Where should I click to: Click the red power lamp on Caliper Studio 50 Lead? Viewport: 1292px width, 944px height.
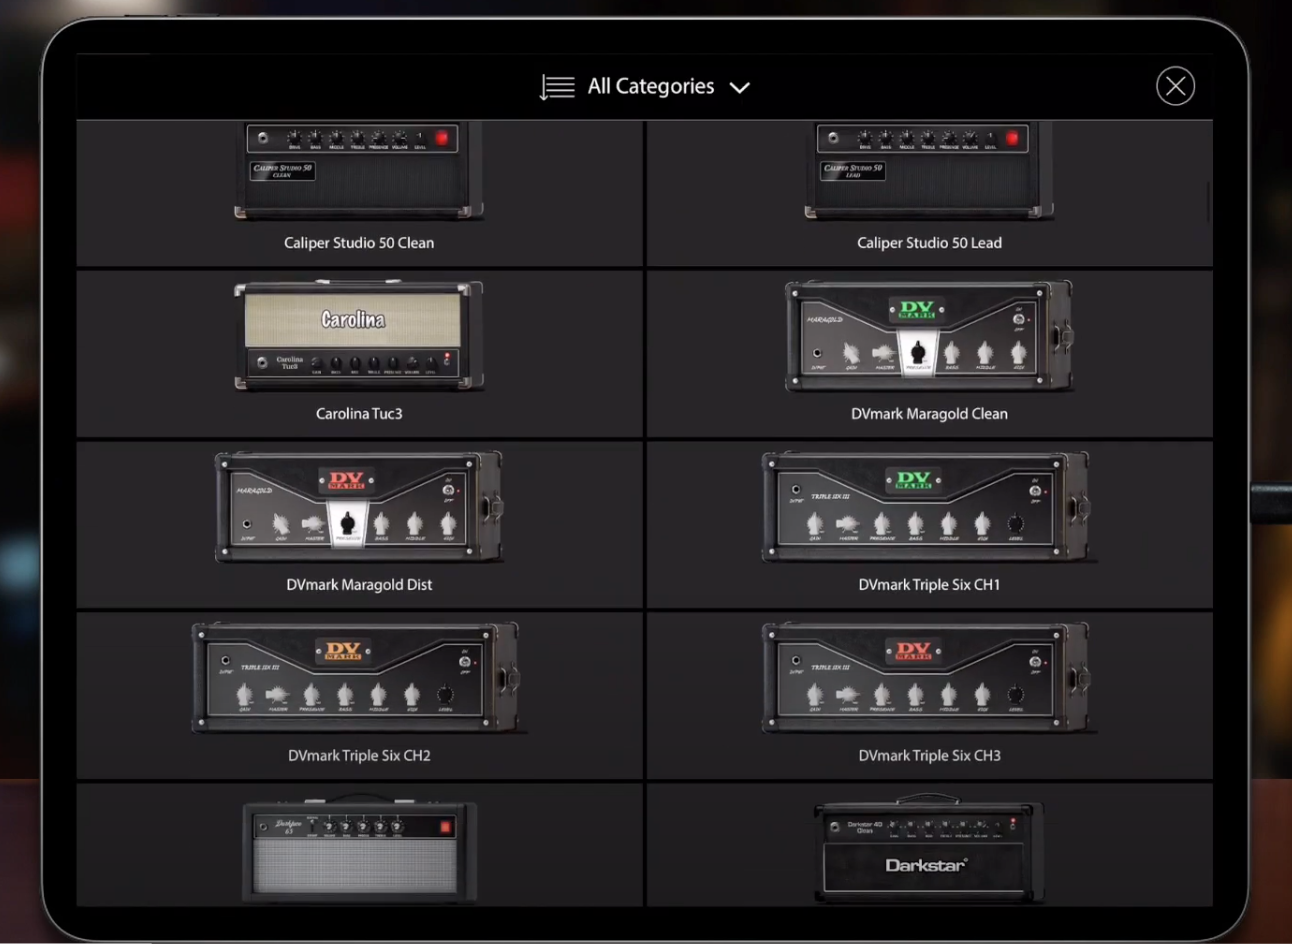[1012, 137]
